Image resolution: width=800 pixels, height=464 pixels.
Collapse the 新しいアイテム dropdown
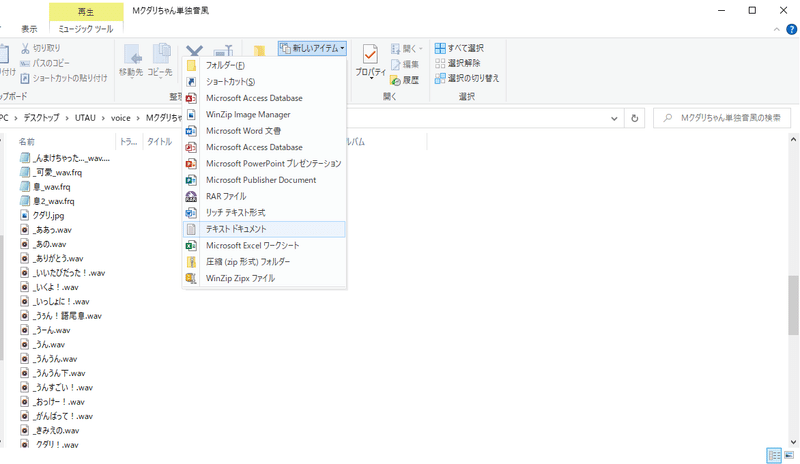pos(312,48)
